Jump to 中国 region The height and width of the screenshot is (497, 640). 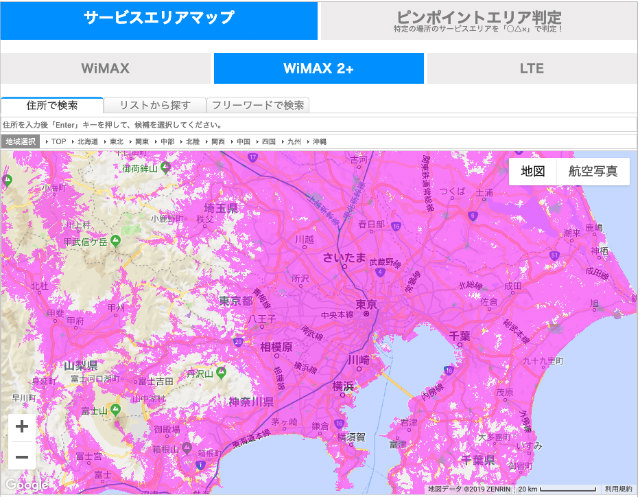pos(243,142)
